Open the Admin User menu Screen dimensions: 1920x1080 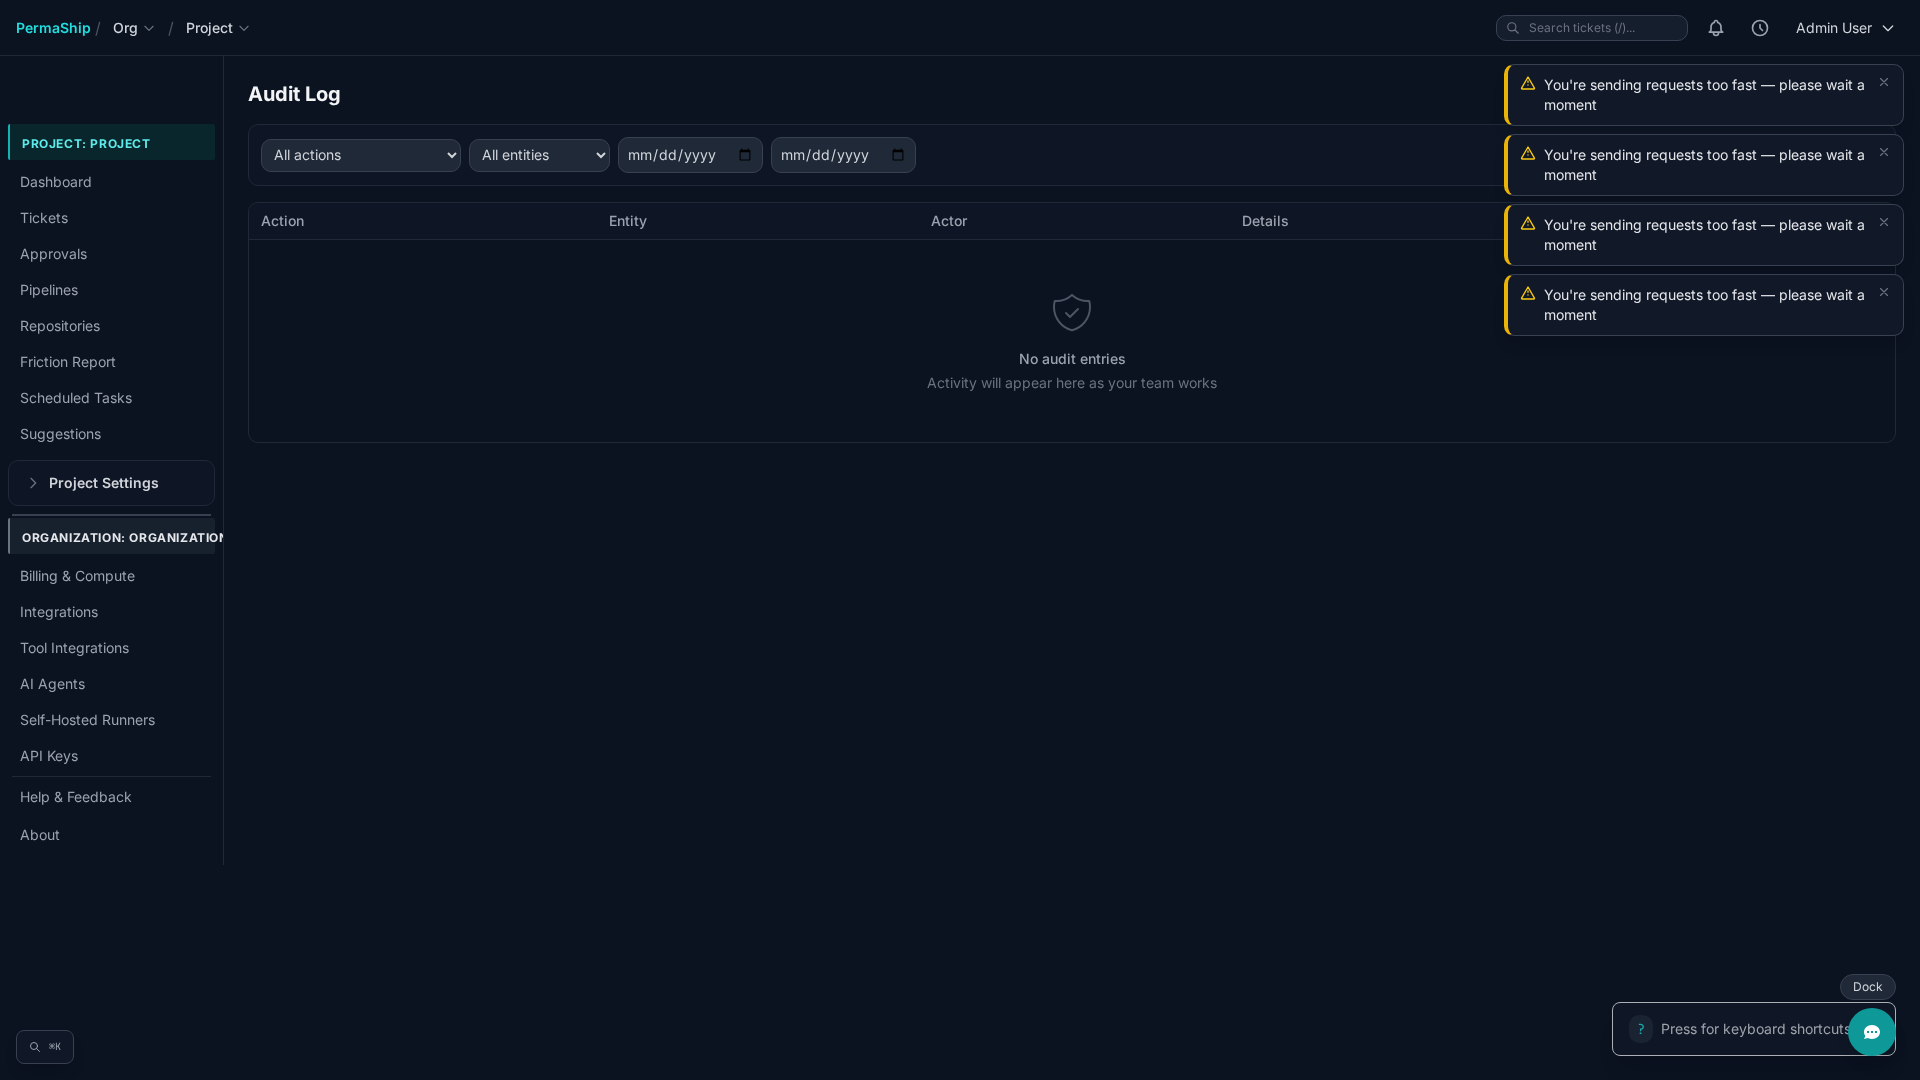pos(1844,28)
